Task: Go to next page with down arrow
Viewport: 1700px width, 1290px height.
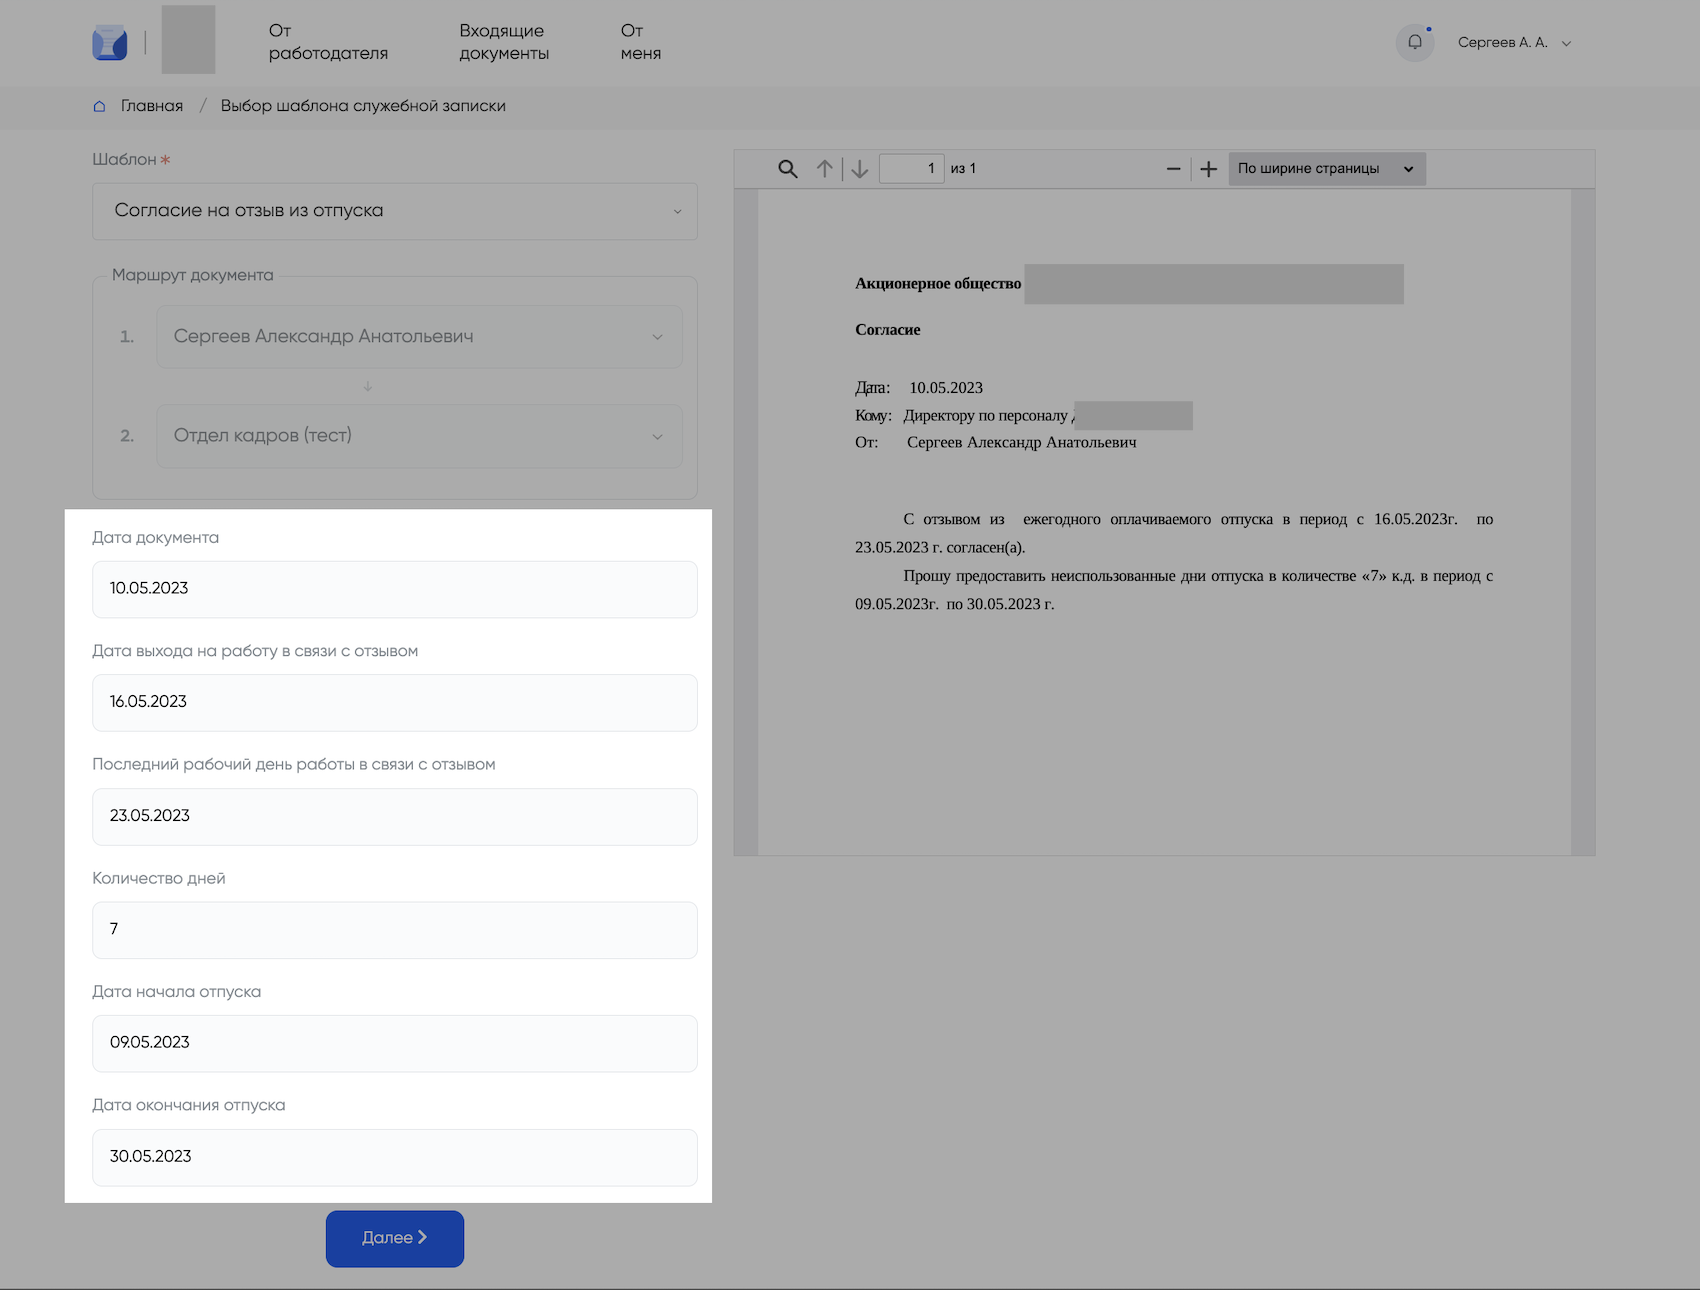Action: (860, 169)
